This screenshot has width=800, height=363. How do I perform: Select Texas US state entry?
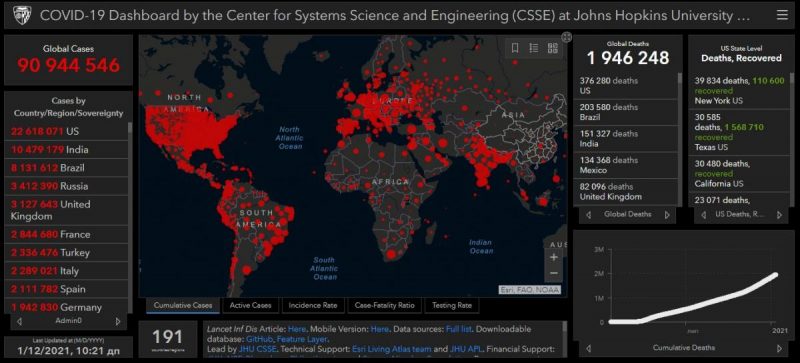(x=739, y=132)
